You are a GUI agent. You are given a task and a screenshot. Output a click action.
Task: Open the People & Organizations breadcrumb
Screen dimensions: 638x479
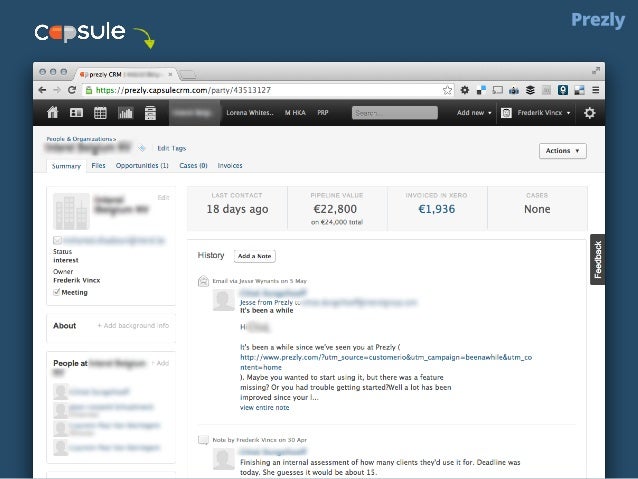tap(79, 139)
